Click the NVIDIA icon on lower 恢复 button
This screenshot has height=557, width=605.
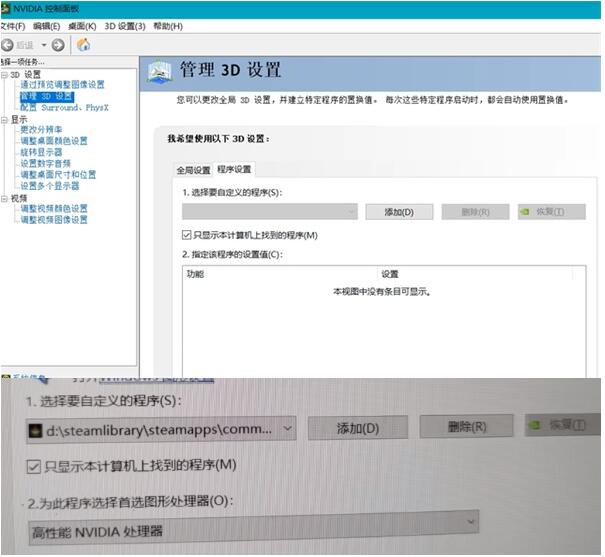click(x=535, y=425)
